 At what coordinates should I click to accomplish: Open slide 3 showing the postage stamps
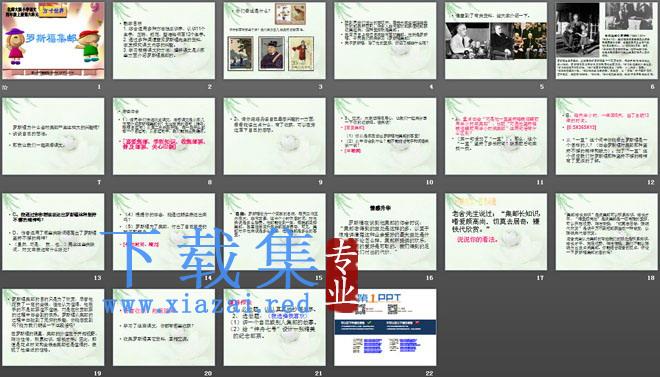(274, 40)
